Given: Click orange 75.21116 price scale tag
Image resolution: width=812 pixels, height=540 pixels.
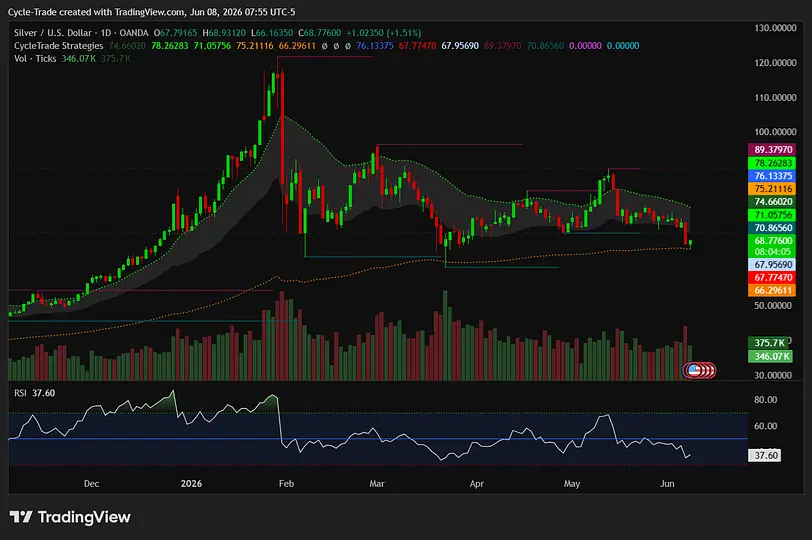Looking at the screenshot, I should click(772, 189).
